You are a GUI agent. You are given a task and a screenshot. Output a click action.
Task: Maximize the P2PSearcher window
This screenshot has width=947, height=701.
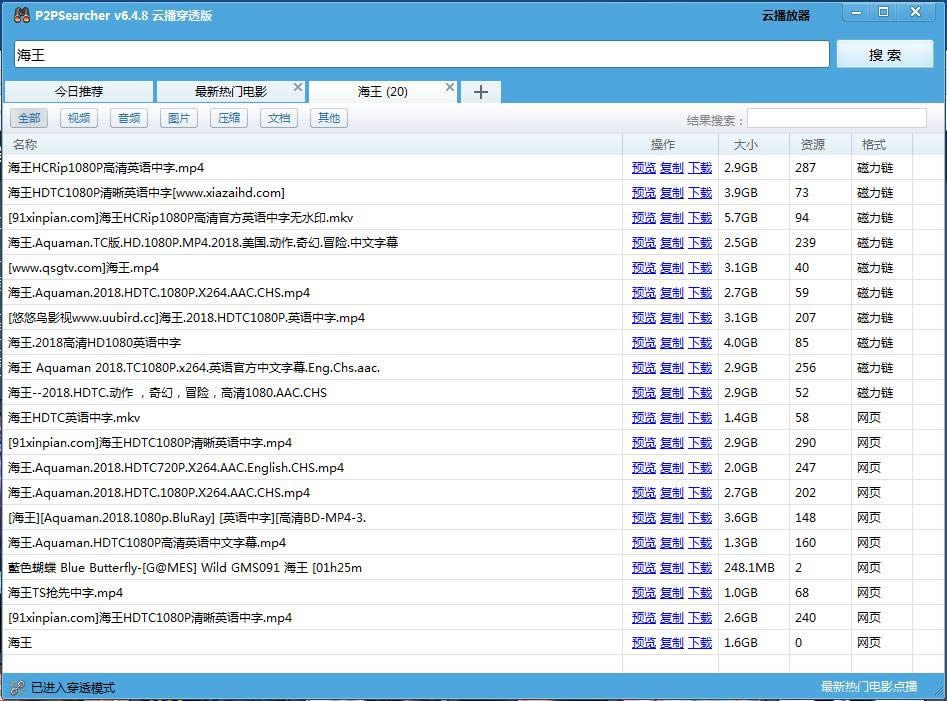(883, 12)
